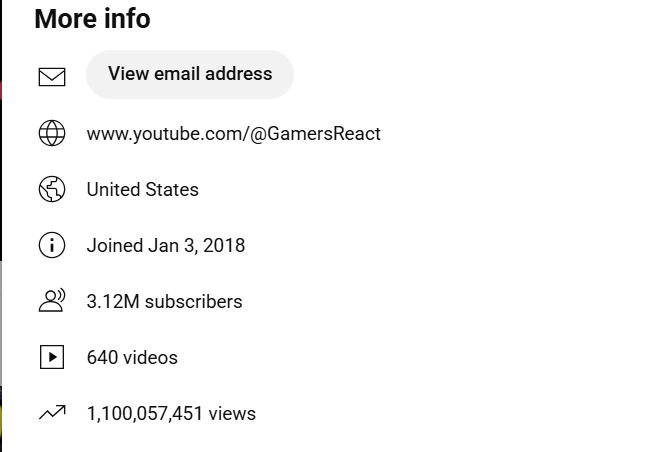Click the United States location text

pyautogui.click(x=142, y=189)
